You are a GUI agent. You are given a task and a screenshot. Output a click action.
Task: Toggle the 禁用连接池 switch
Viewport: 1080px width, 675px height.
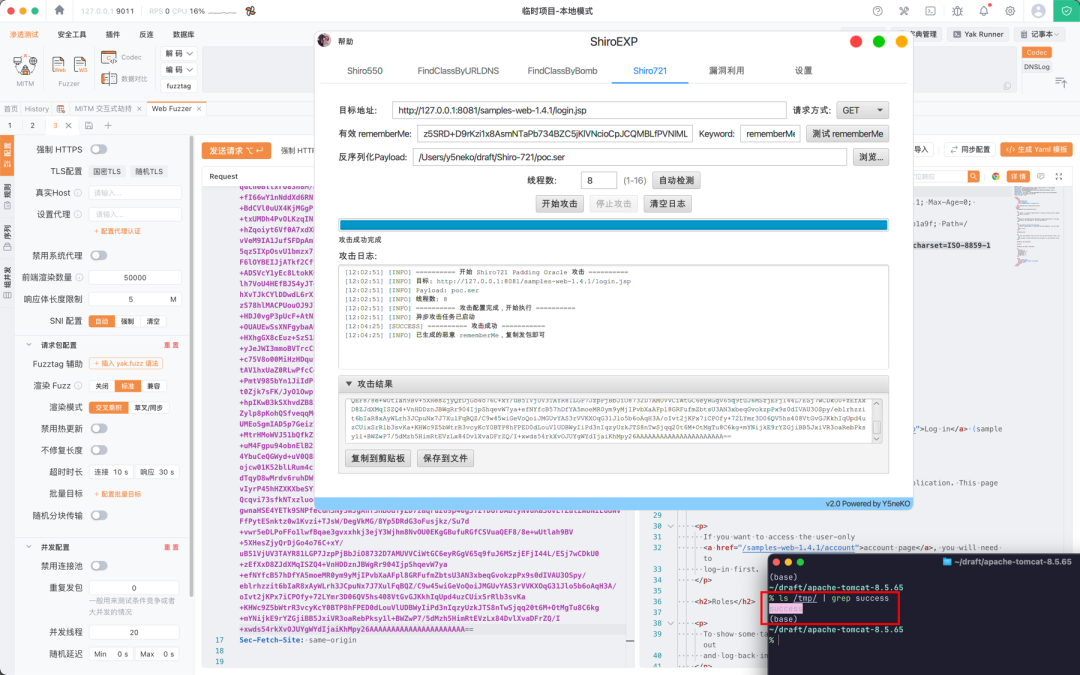pyautogui.click(x=98, y=566)
